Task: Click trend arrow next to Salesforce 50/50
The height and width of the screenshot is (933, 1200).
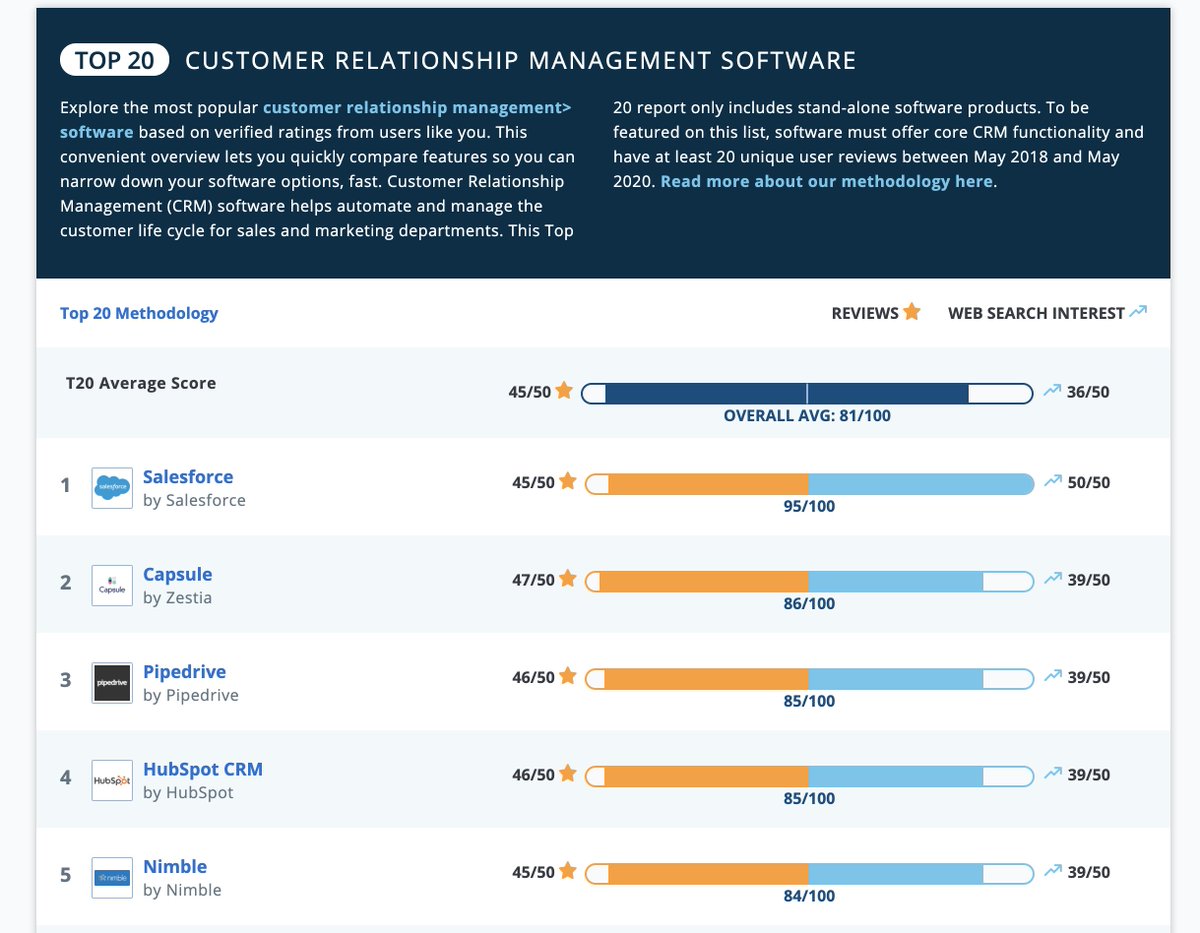Action: tap(1052, 481)
